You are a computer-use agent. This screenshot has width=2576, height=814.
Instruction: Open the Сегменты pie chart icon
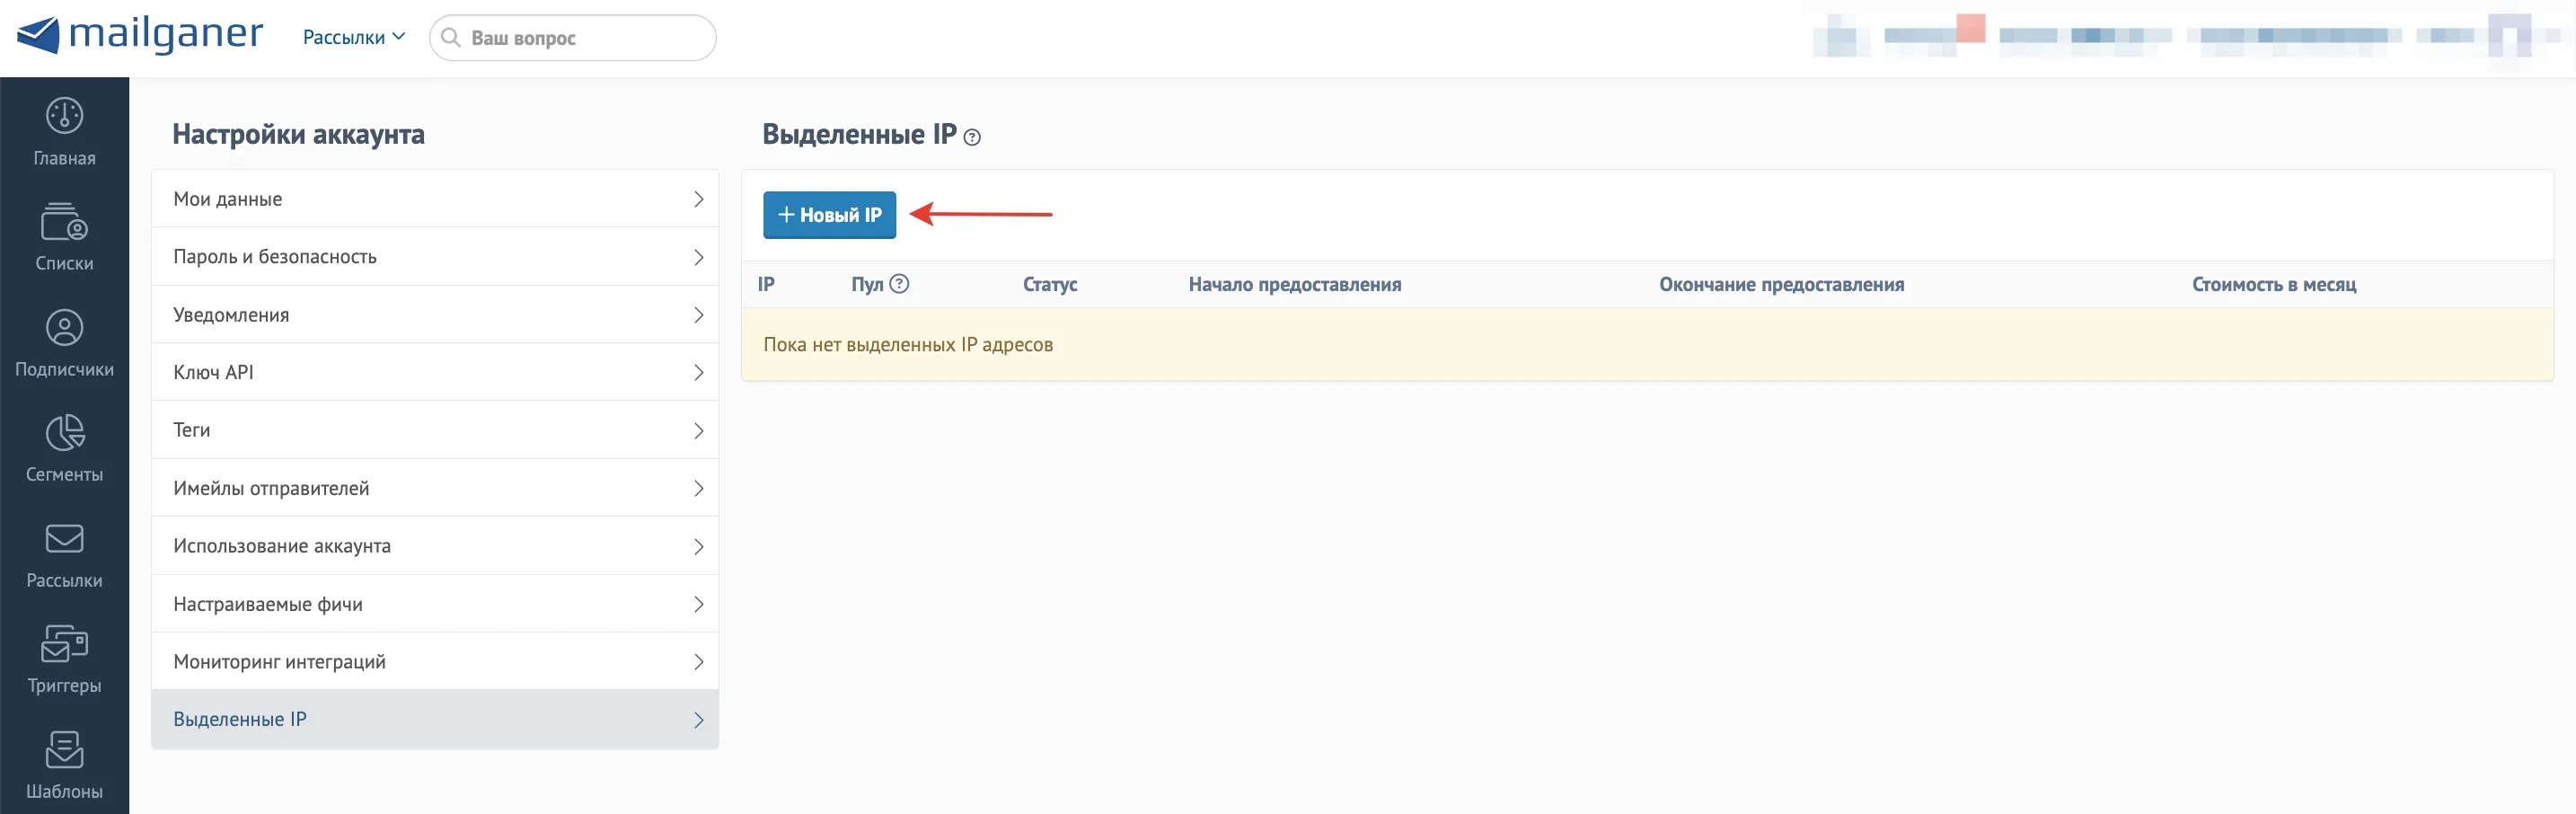[64, 433]
